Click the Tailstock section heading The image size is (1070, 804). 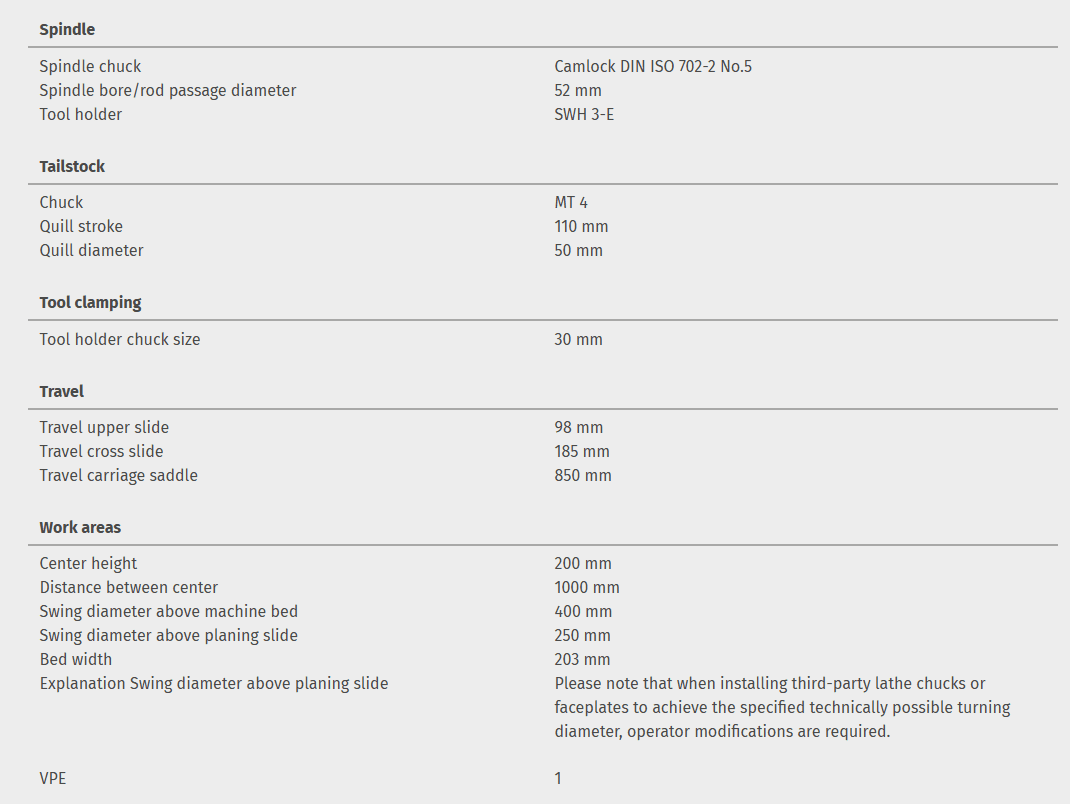(x=72, y=166)
